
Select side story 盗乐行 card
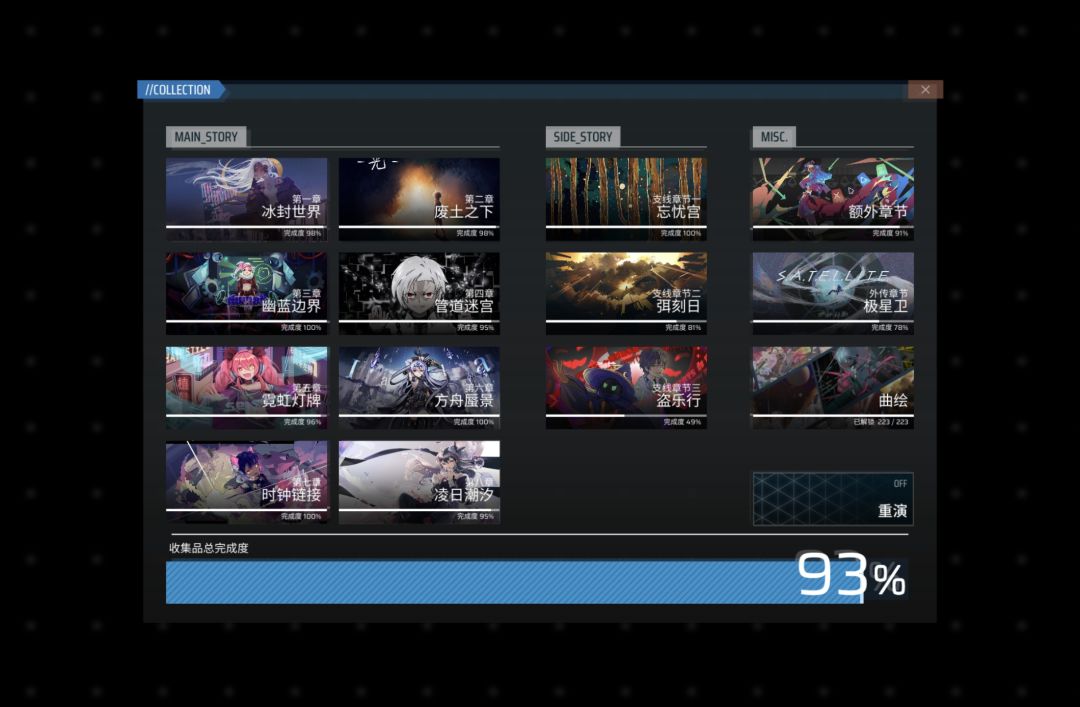point(626,387)
